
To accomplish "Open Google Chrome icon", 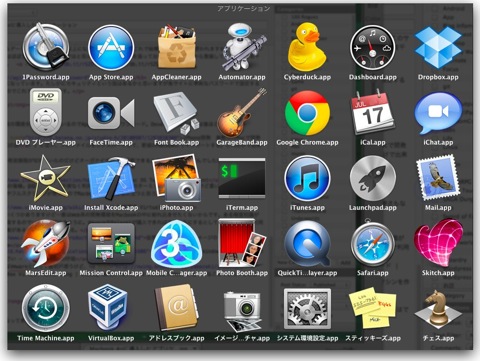I will tap(307, 113).
